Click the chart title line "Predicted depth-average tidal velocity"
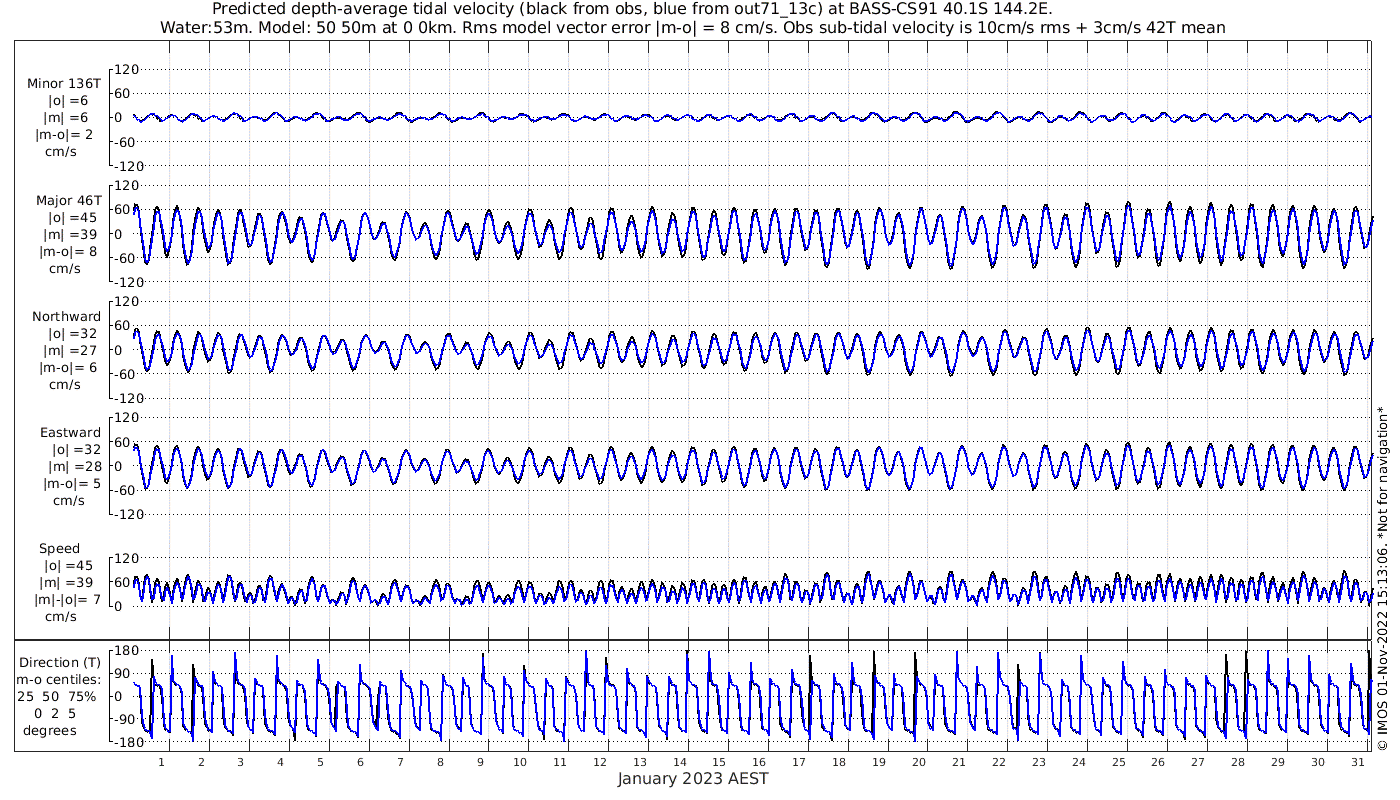The height and width of the screenshot is (800, 1400). coord(632,9)
